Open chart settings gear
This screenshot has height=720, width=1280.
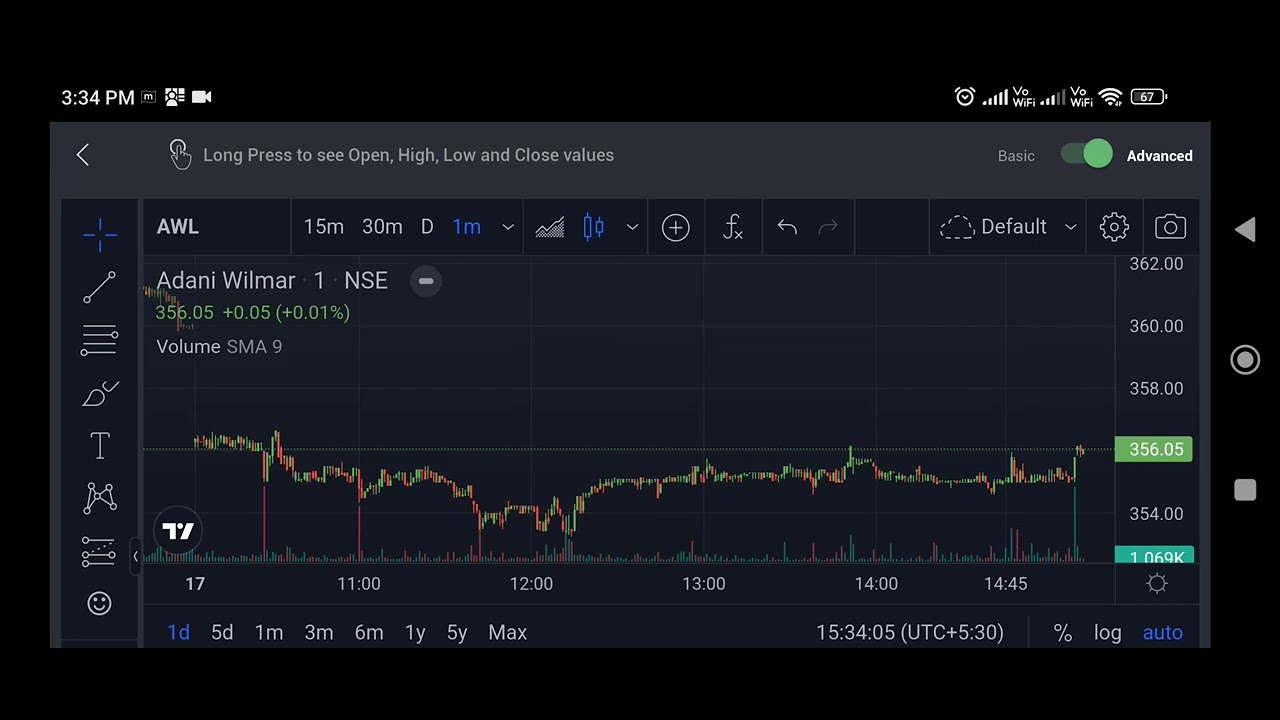click(1114, 227)
